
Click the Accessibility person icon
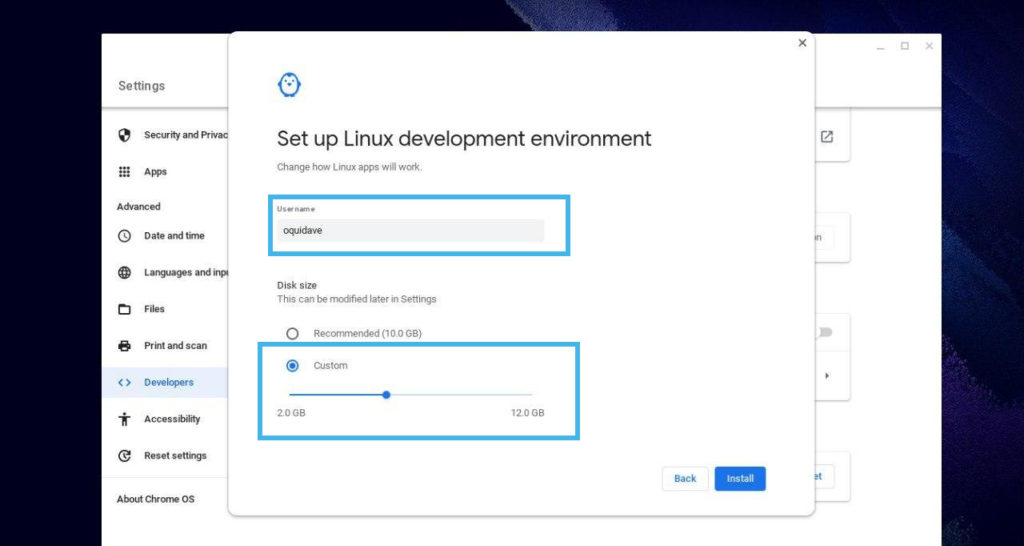124,419
